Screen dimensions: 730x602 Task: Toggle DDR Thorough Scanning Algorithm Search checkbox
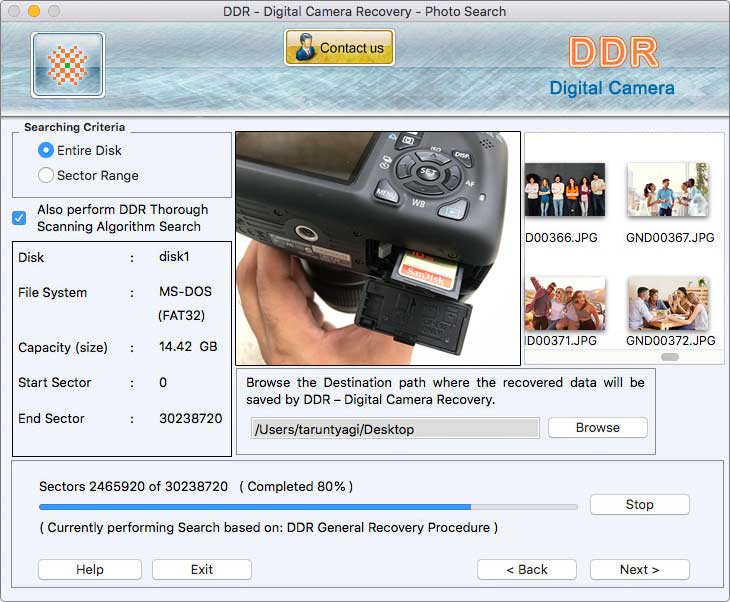click(19, 218)
